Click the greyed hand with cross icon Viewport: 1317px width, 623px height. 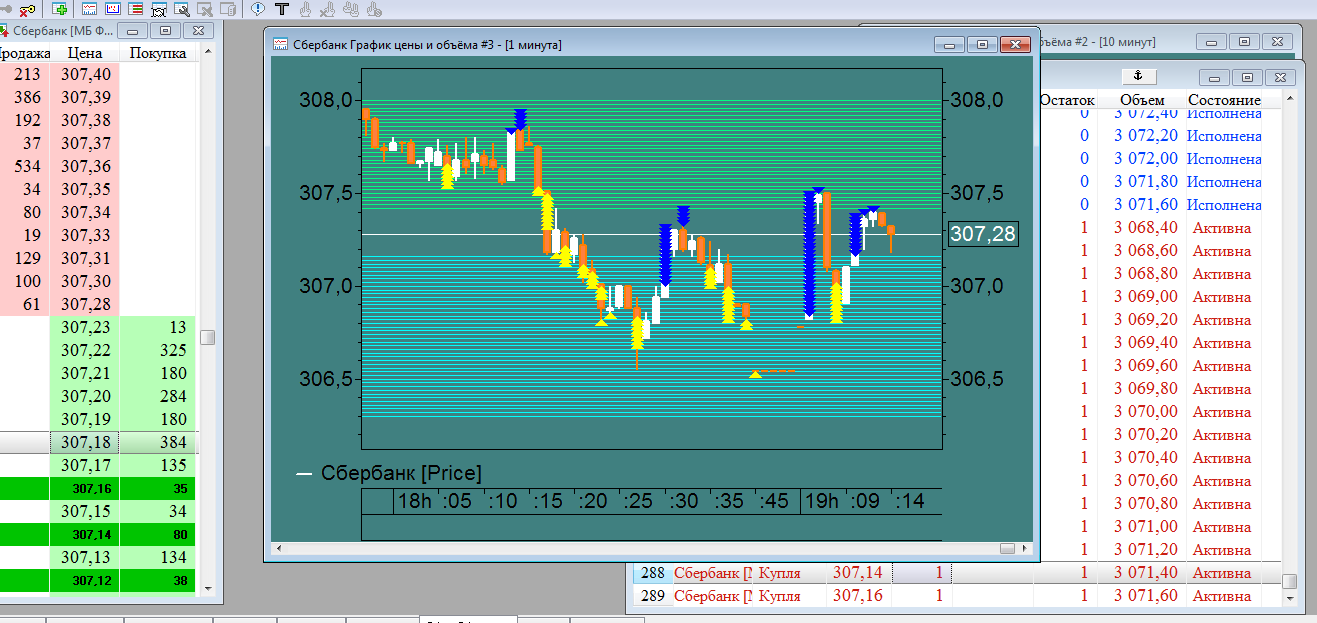(x=327, y=9)
